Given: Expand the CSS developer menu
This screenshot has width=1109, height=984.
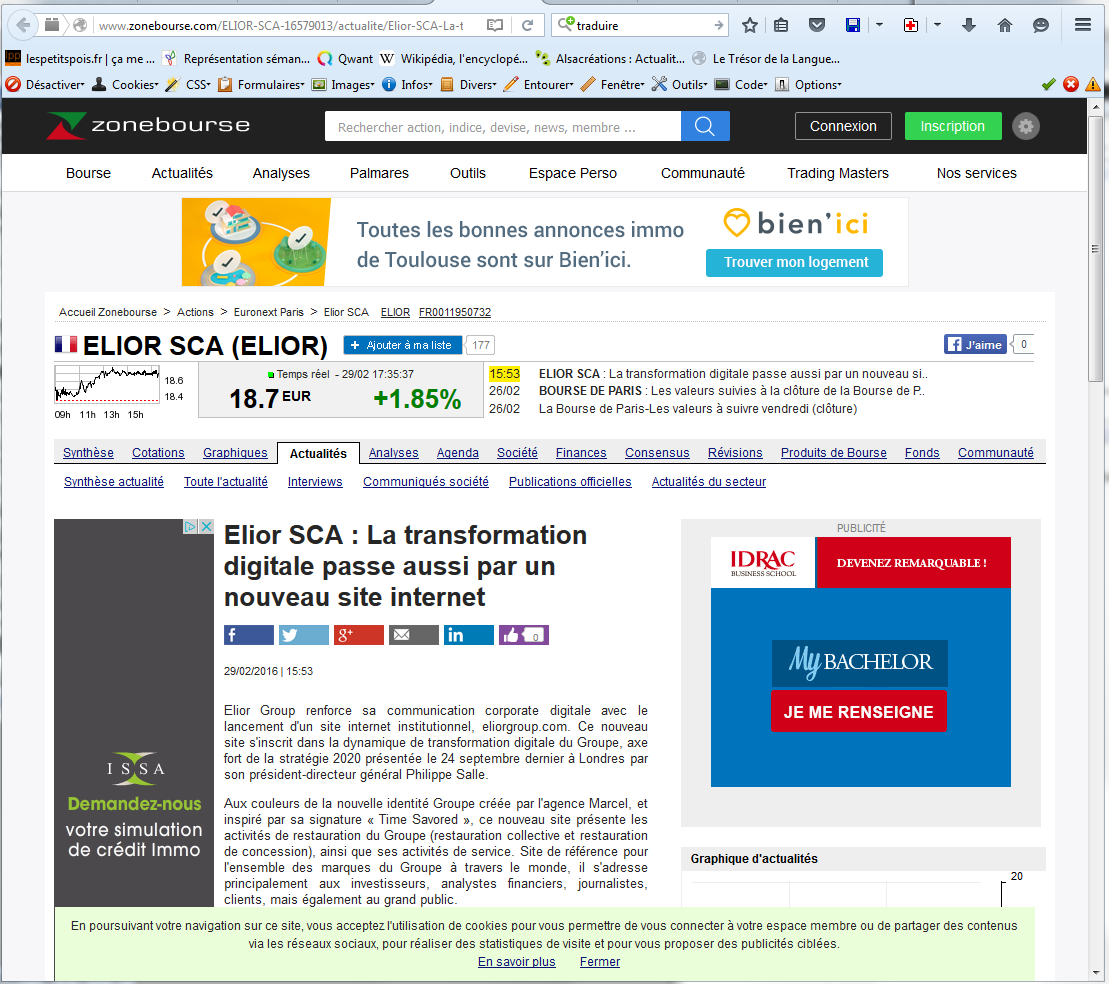Looking at the screenshot, I should click(x=188, y=85).
